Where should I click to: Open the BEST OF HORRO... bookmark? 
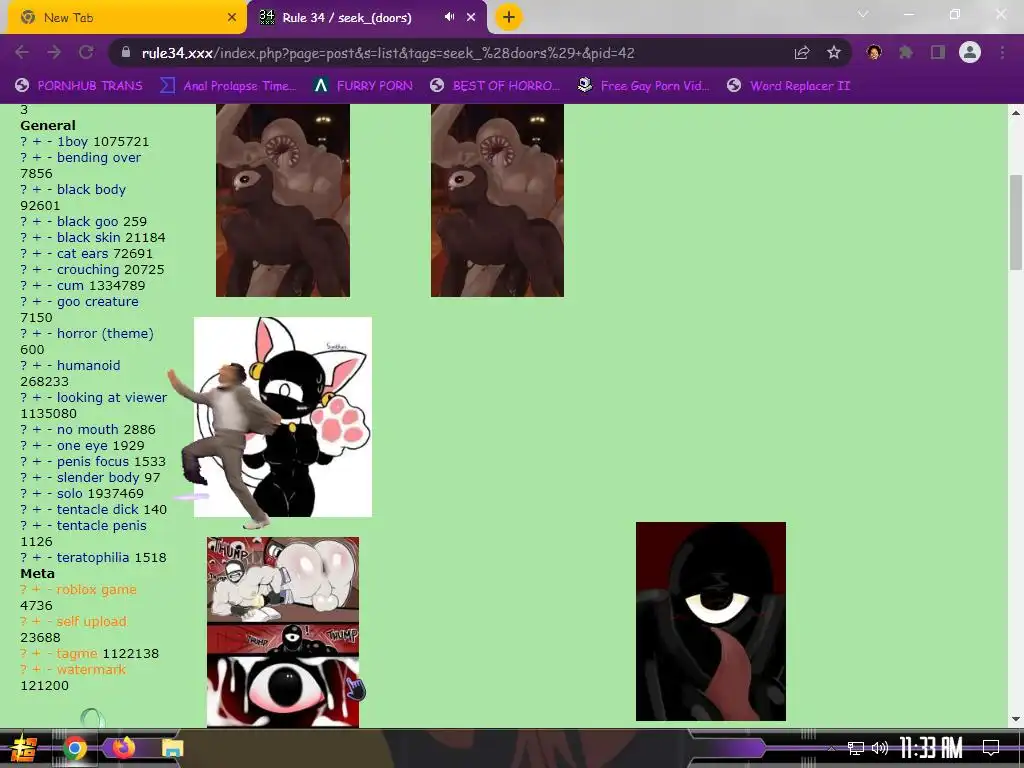click(496, 86)
